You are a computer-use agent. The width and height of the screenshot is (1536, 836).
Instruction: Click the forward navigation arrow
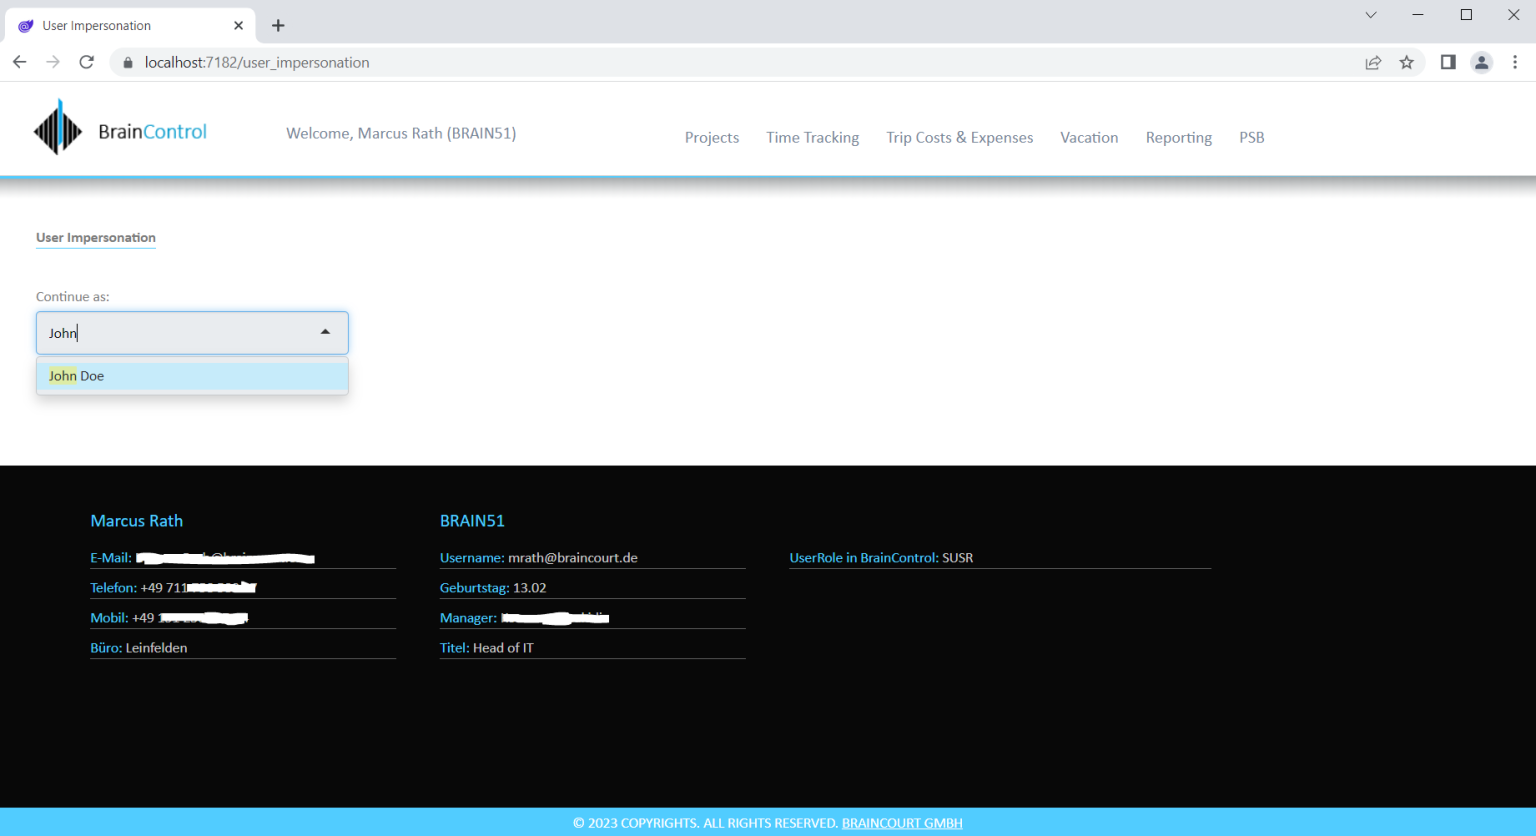pos(52,62)
